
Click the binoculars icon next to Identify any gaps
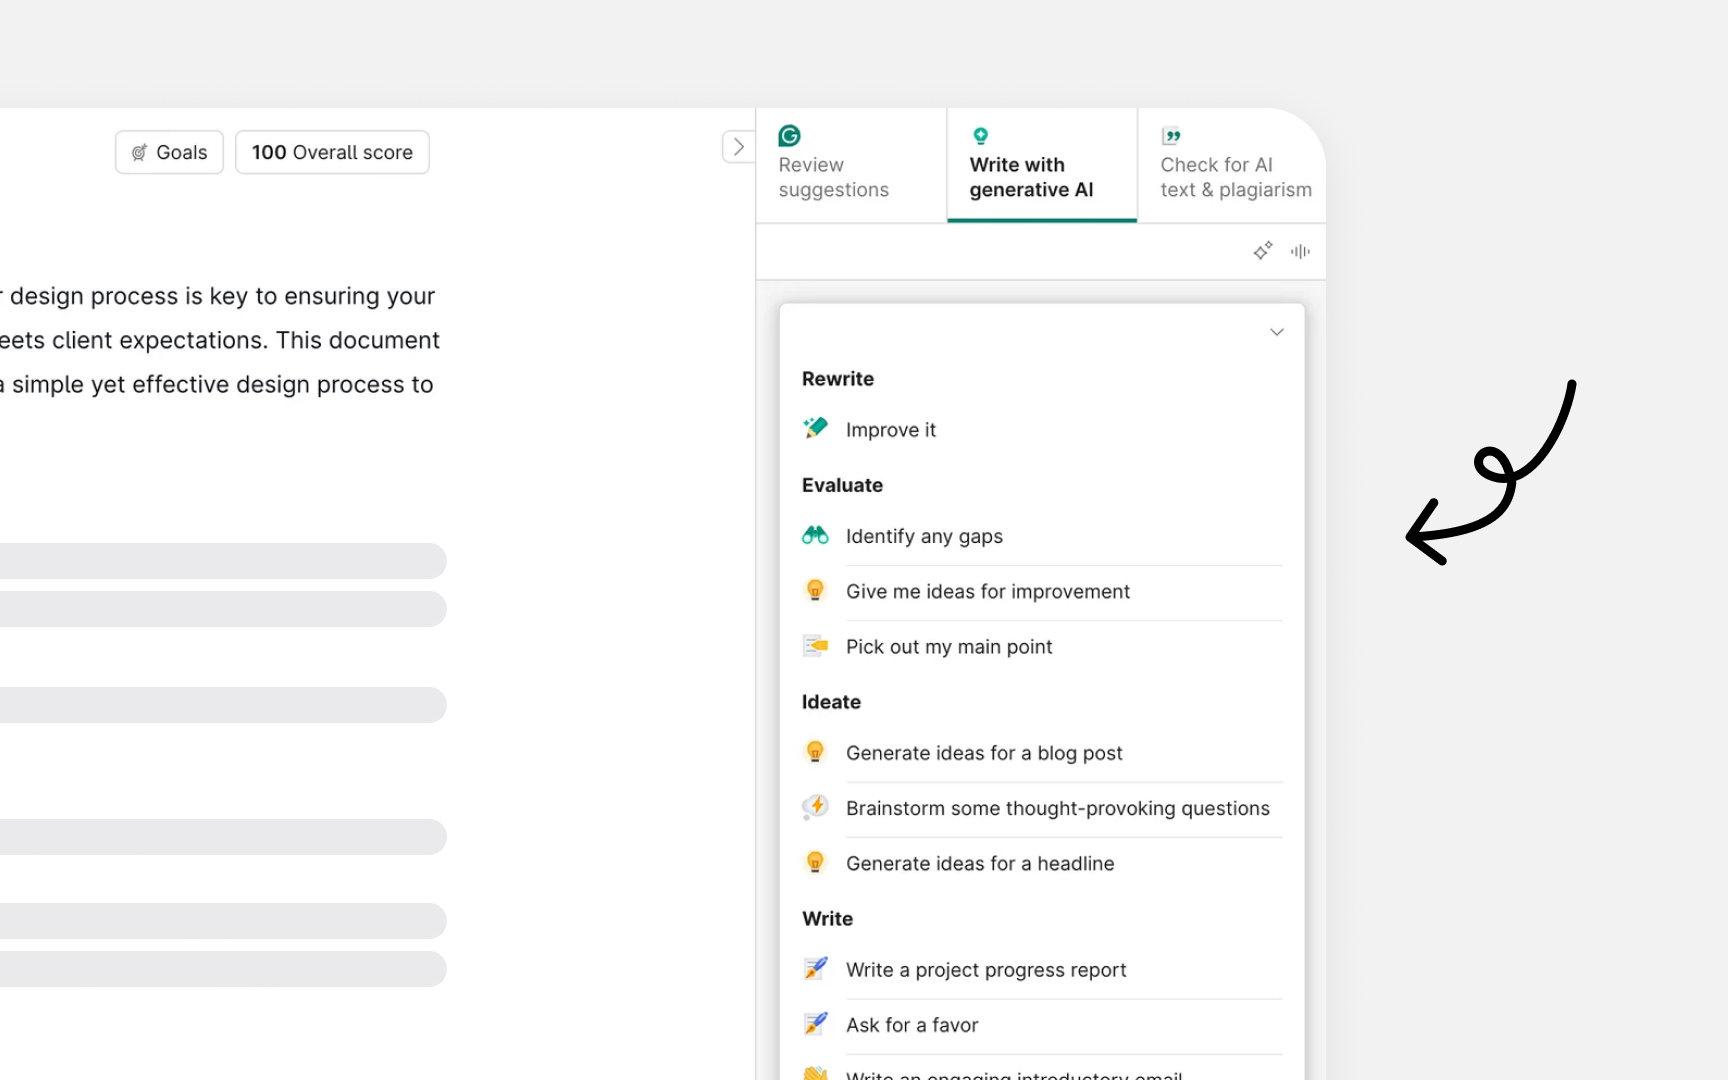point(815,535)
